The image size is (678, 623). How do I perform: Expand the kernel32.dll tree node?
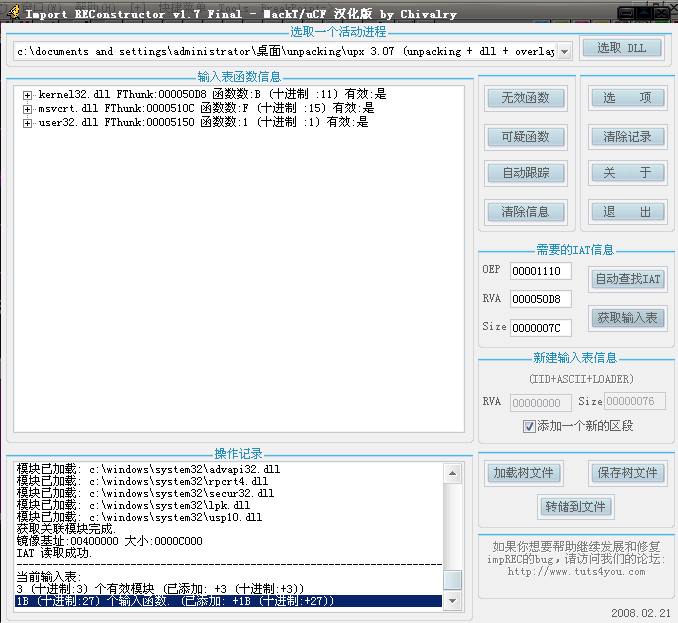point(27,95)
